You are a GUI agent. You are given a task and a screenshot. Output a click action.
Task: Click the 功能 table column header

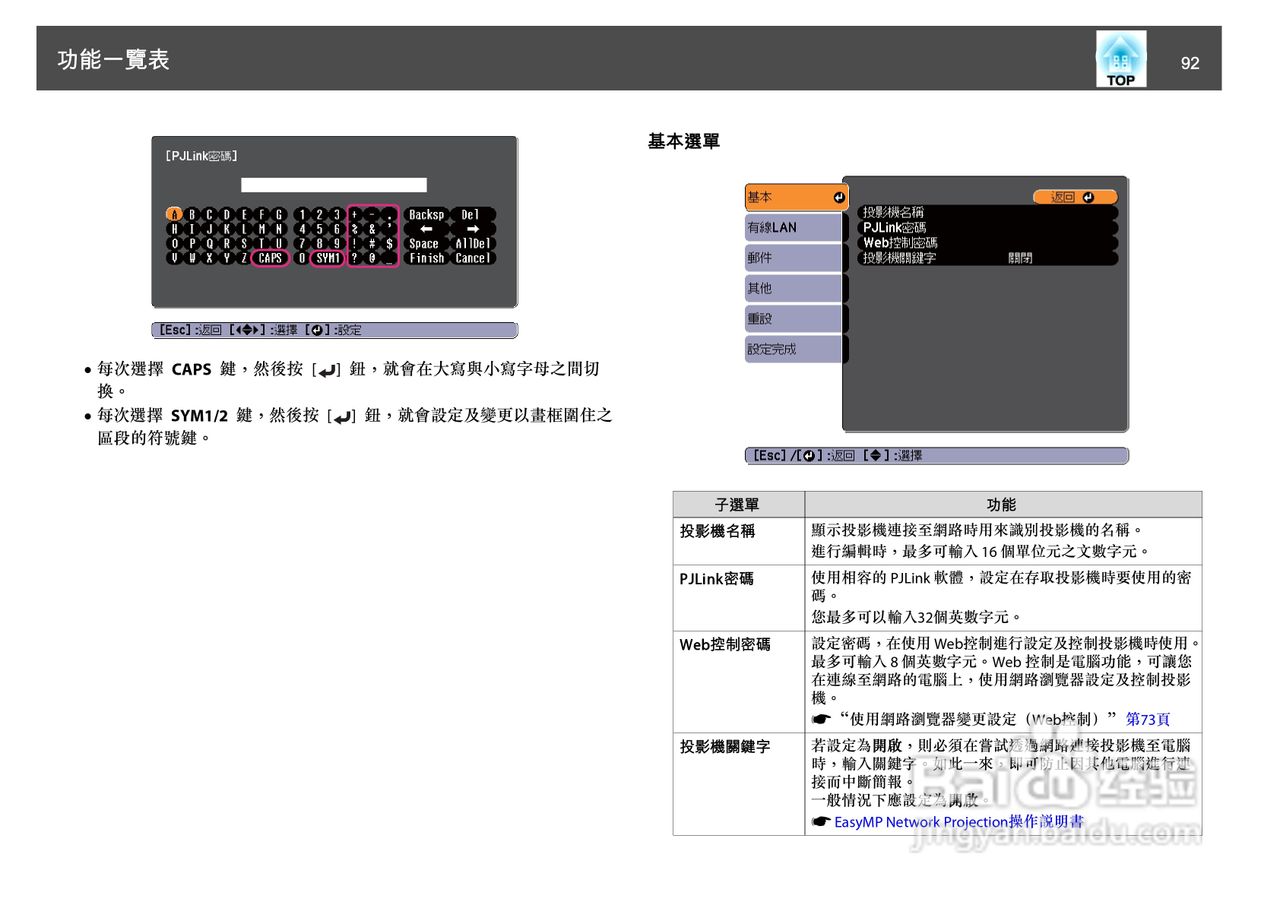[1003, 504]
